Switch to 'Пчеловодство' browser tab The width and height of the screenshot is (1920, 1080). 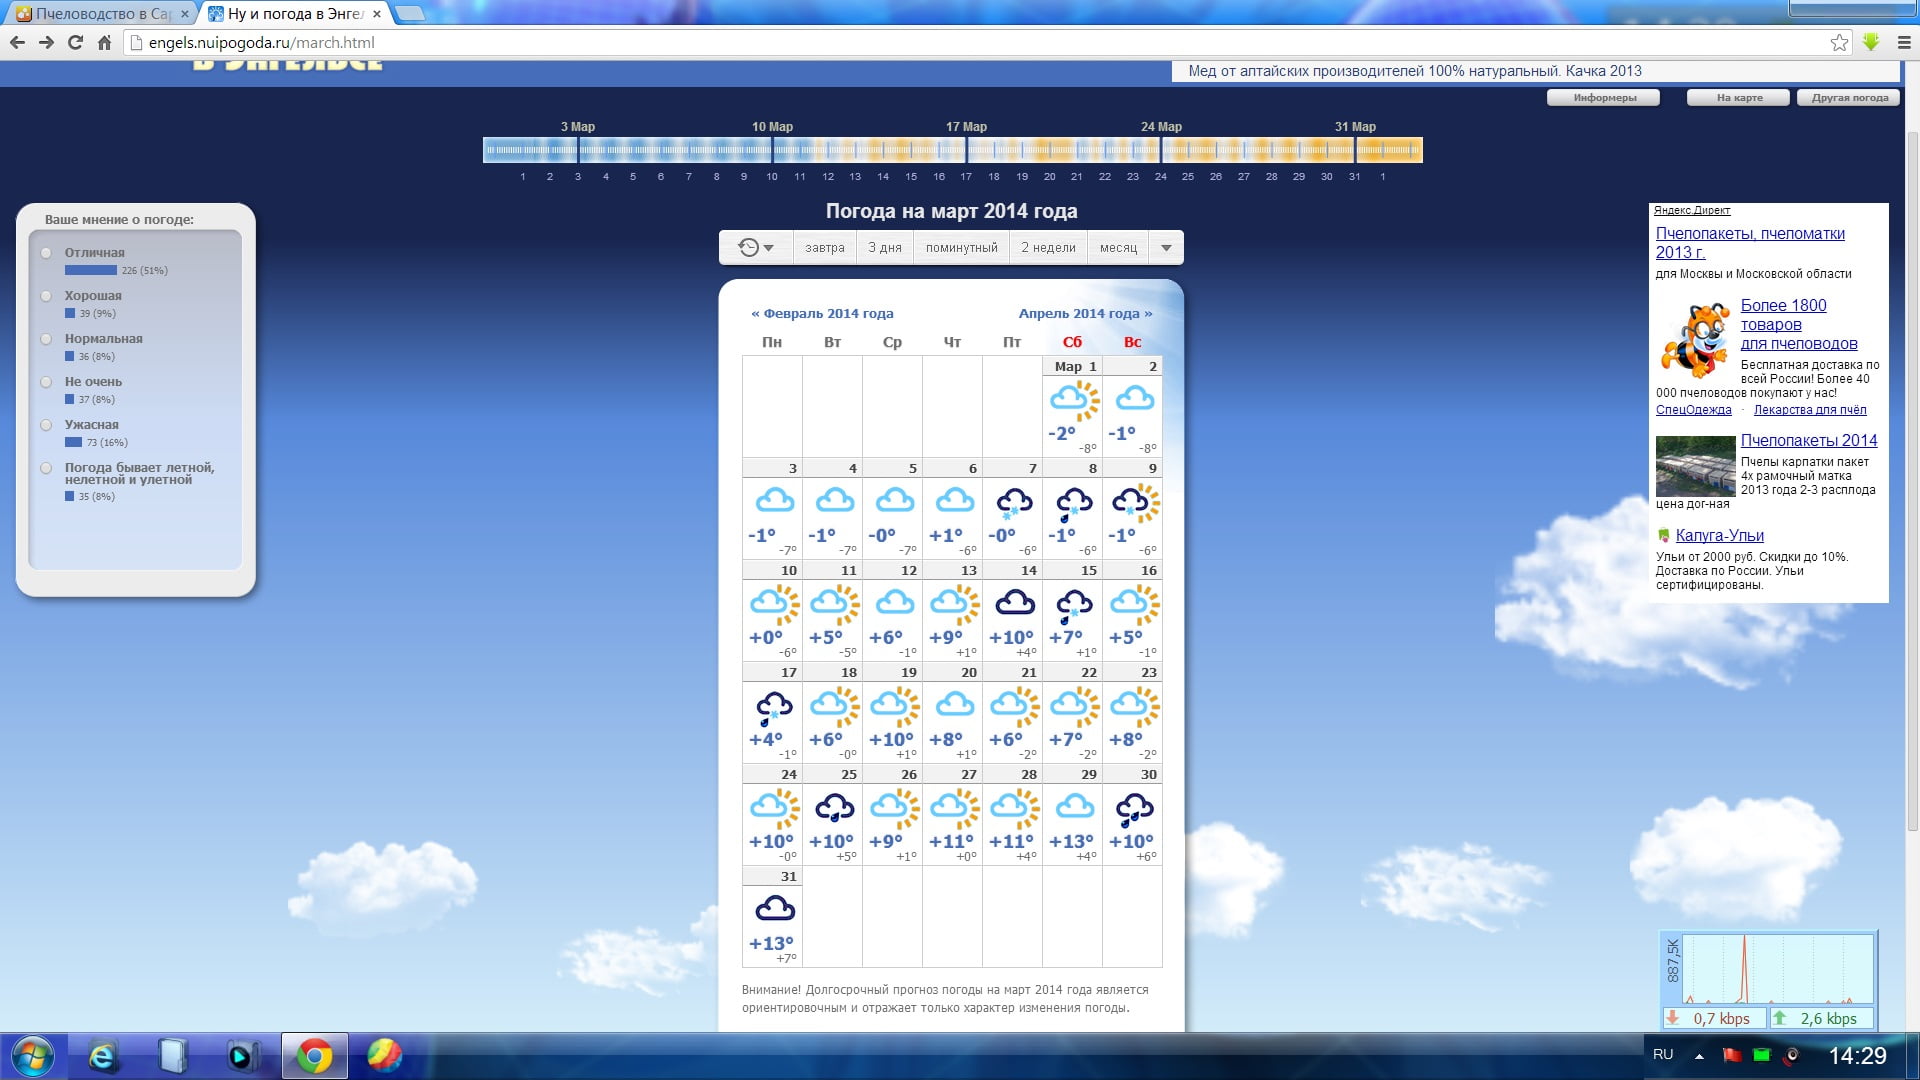point(100,14)
